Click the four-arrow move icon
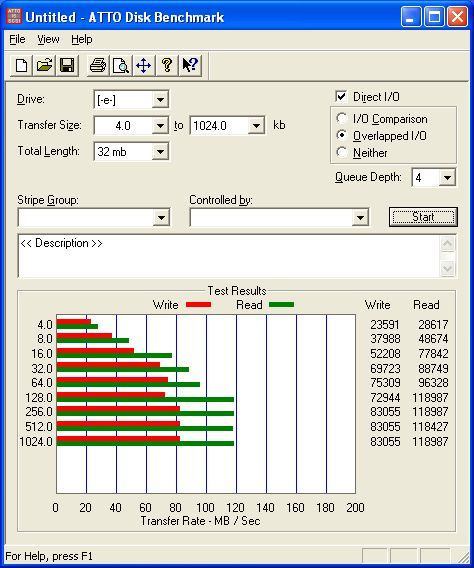The height and width of the screenshot is (568, 474). (144, 66)
